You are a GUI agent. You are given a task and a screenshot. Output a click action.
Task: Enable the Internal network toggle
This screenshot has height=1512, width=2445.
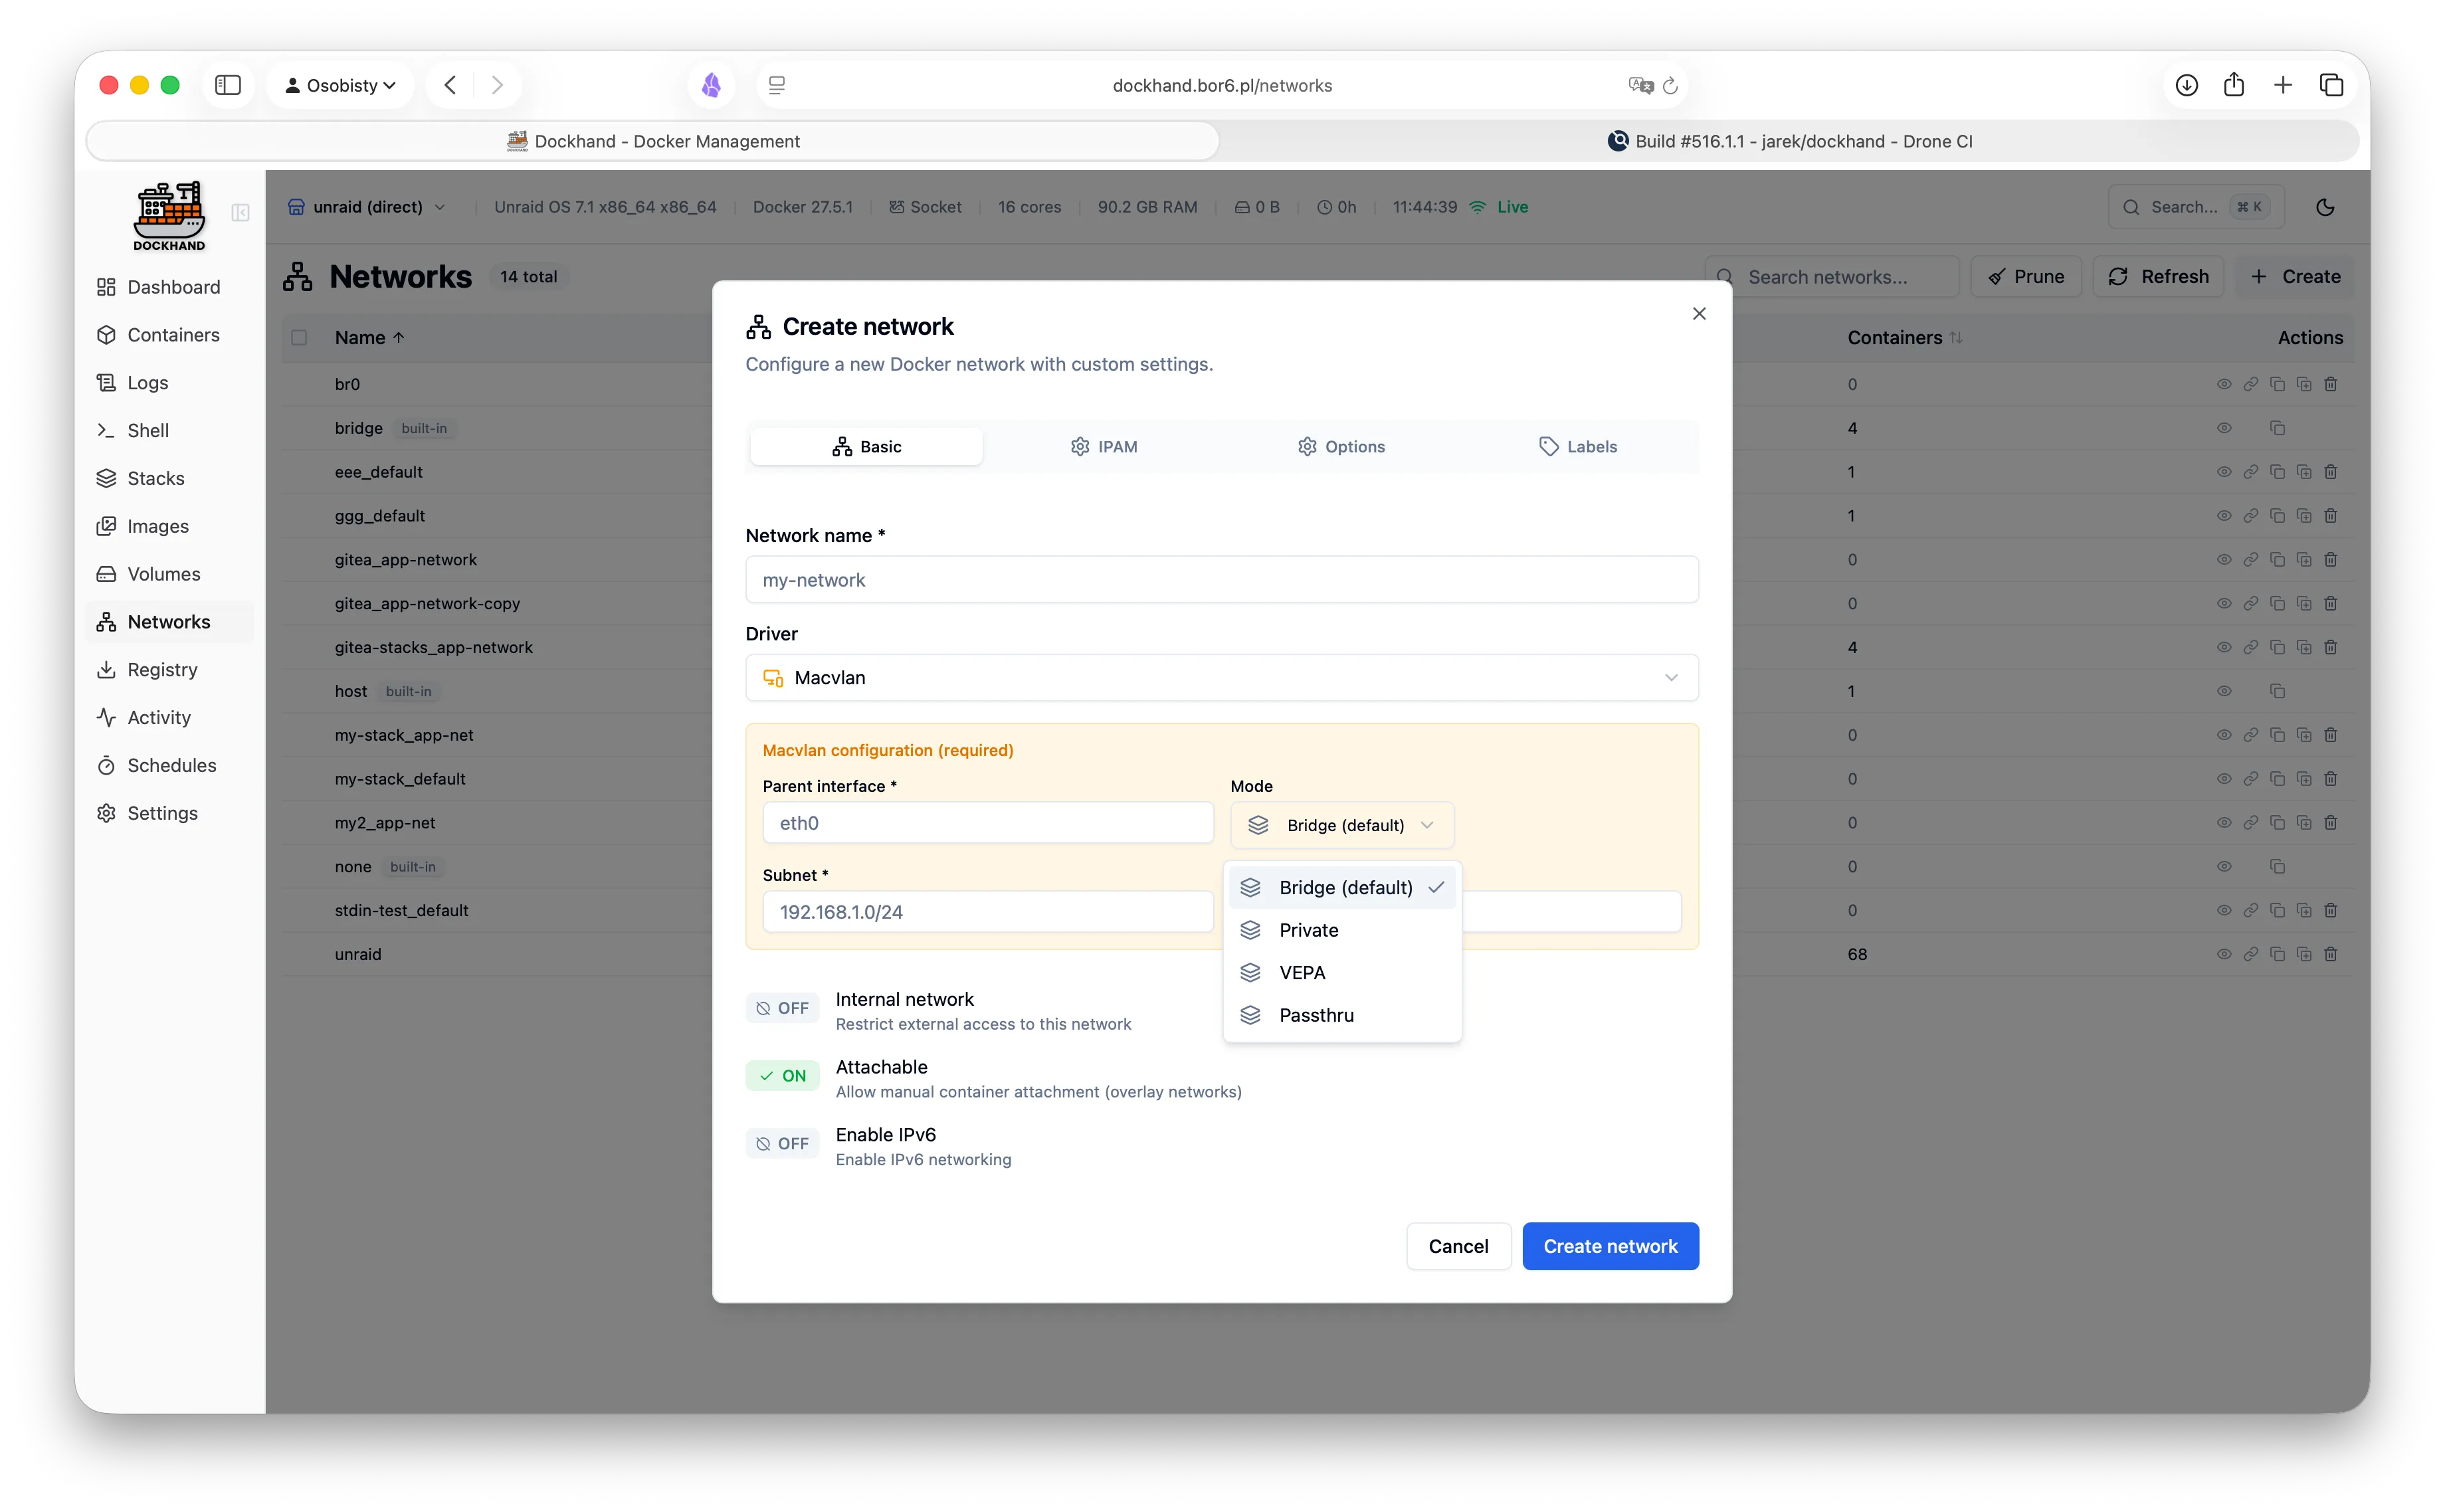click(782, 1008)
